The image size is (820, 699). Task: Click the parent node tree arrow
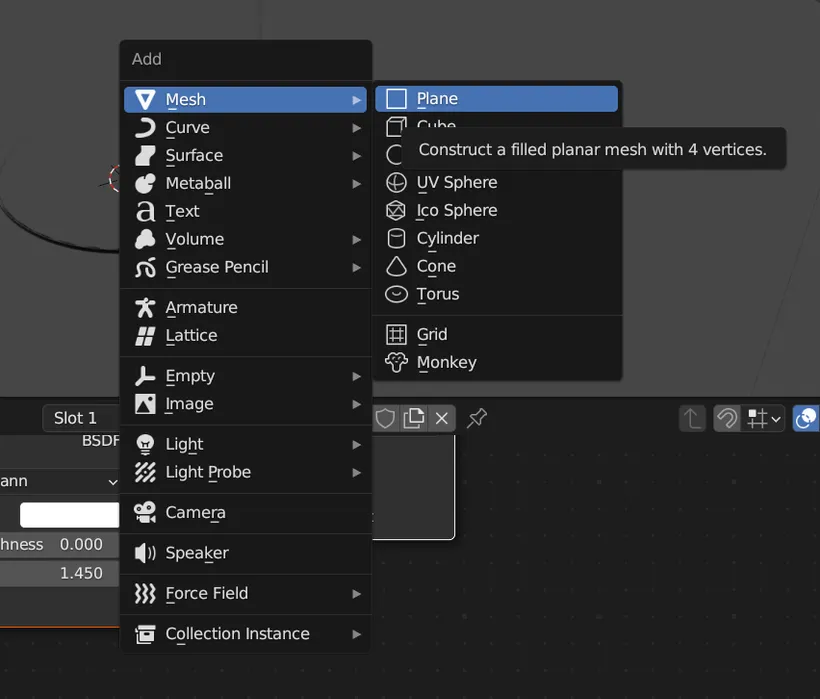pyautogui.click(x=692, y=419)
